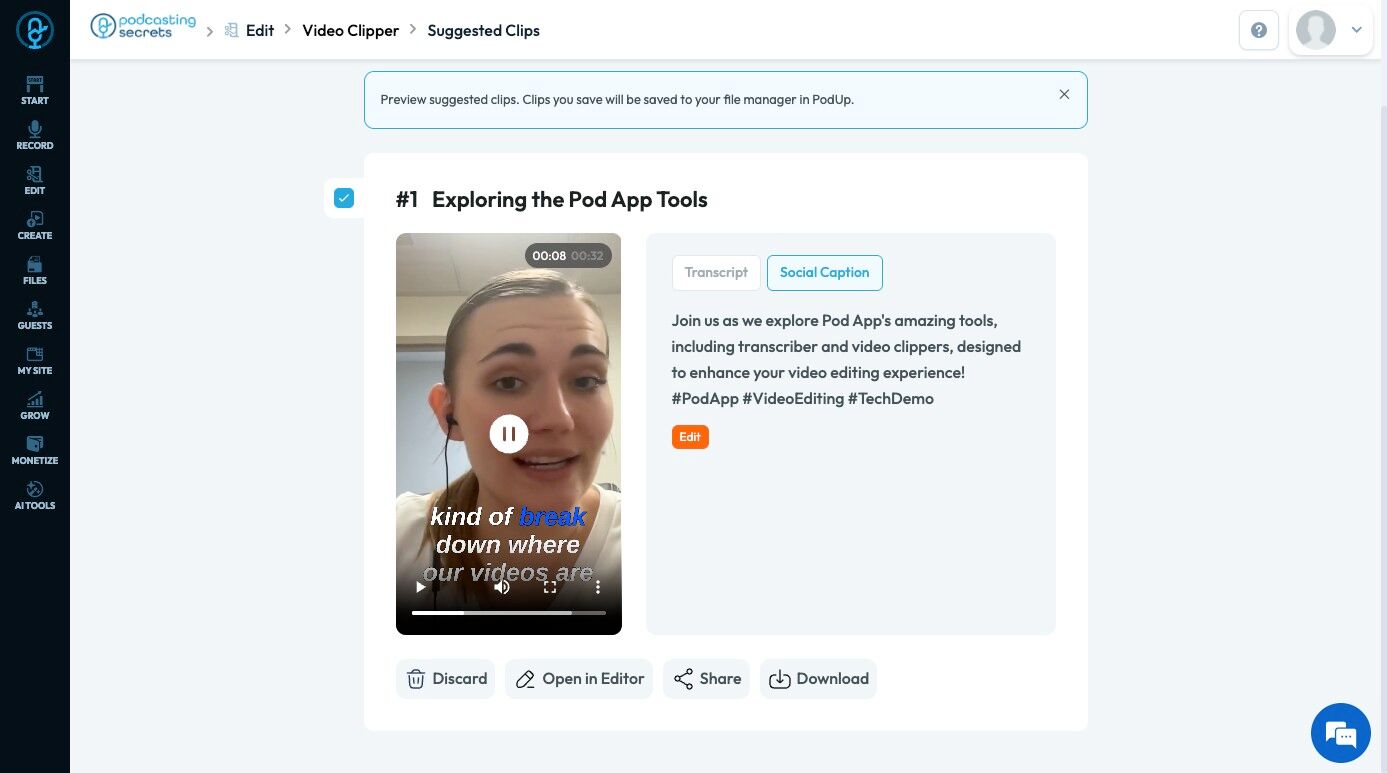Seek on the video progress bar

(509, 612)
